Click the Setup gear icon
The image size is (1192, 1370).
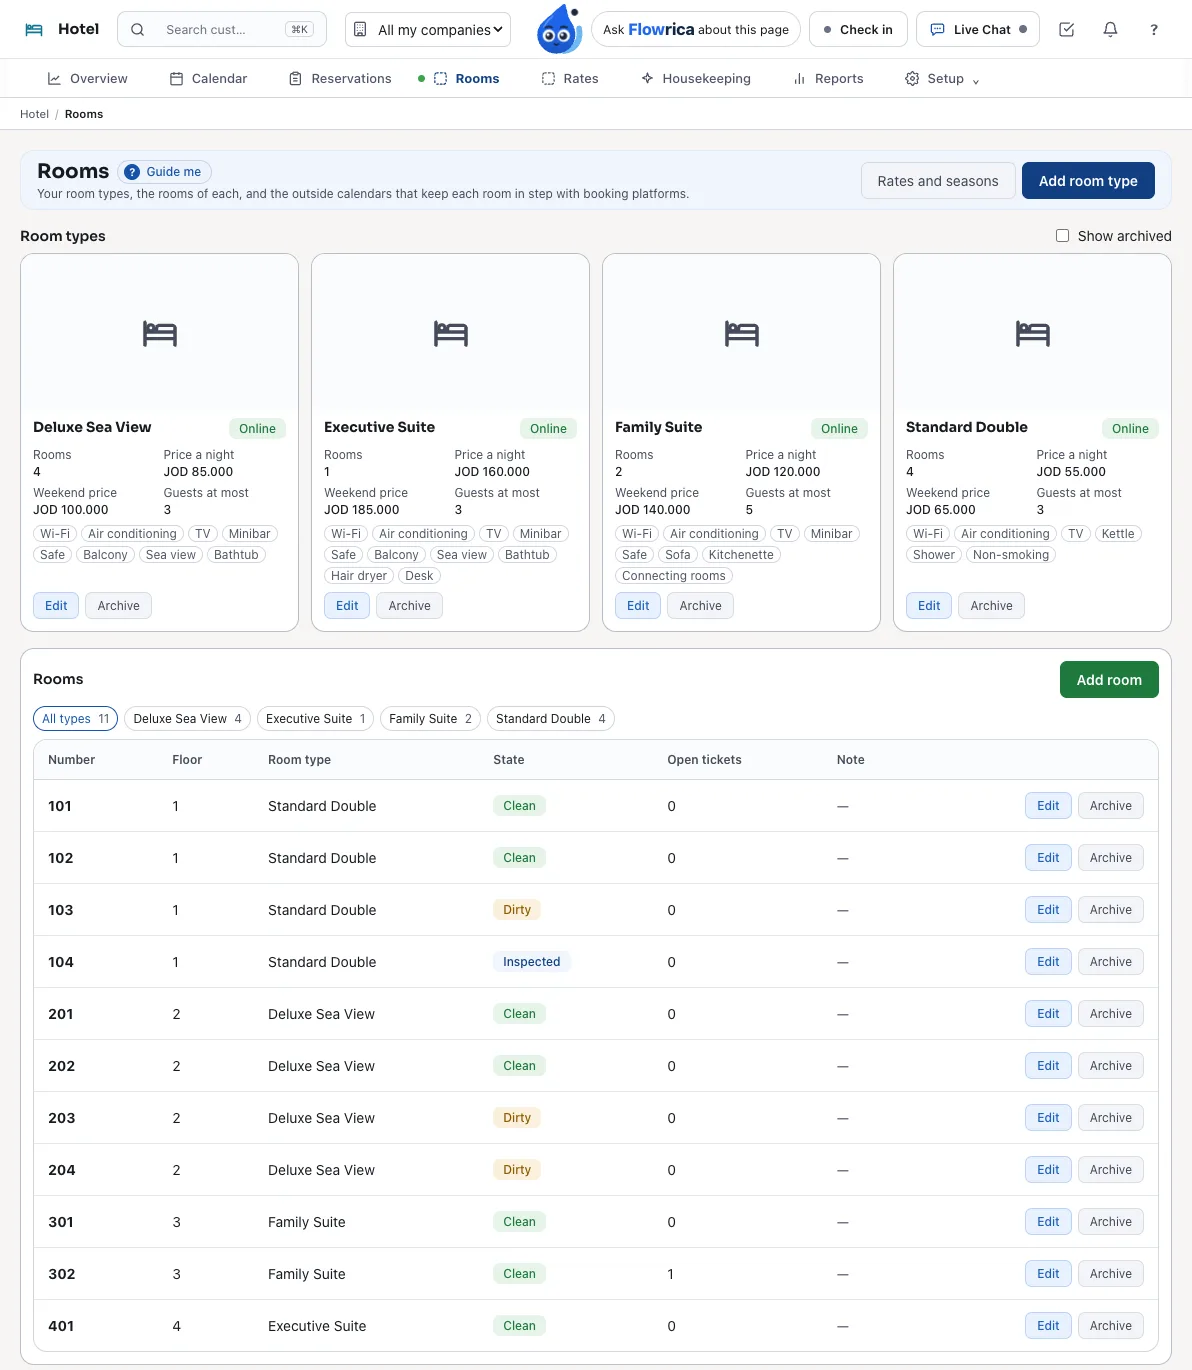(912, 79)
